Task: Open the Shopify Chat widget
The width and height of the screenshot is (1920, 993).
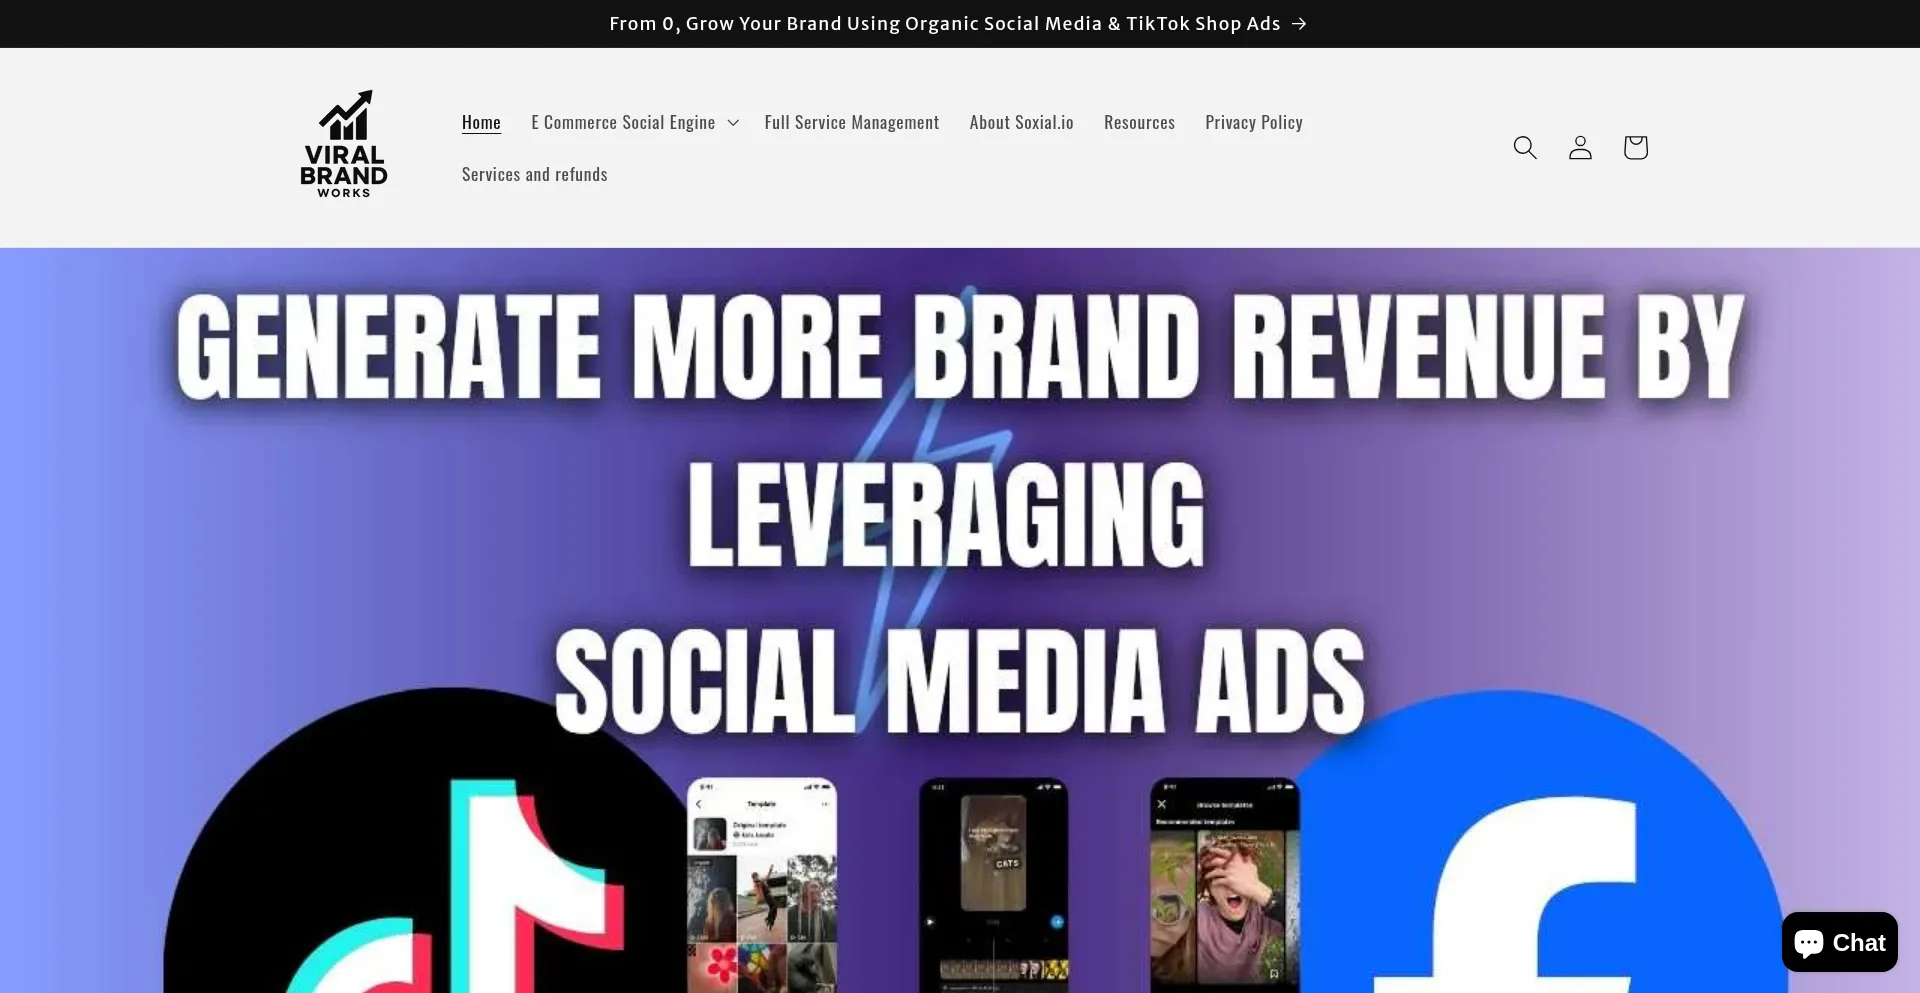Action: [x=1839, y=942]
